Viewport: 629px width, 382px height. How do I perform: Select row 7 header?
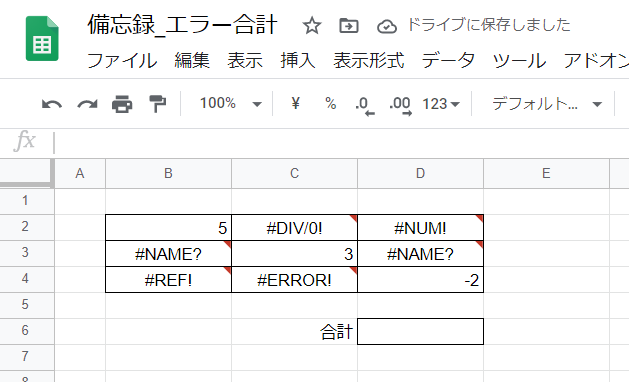pos(26,357)
